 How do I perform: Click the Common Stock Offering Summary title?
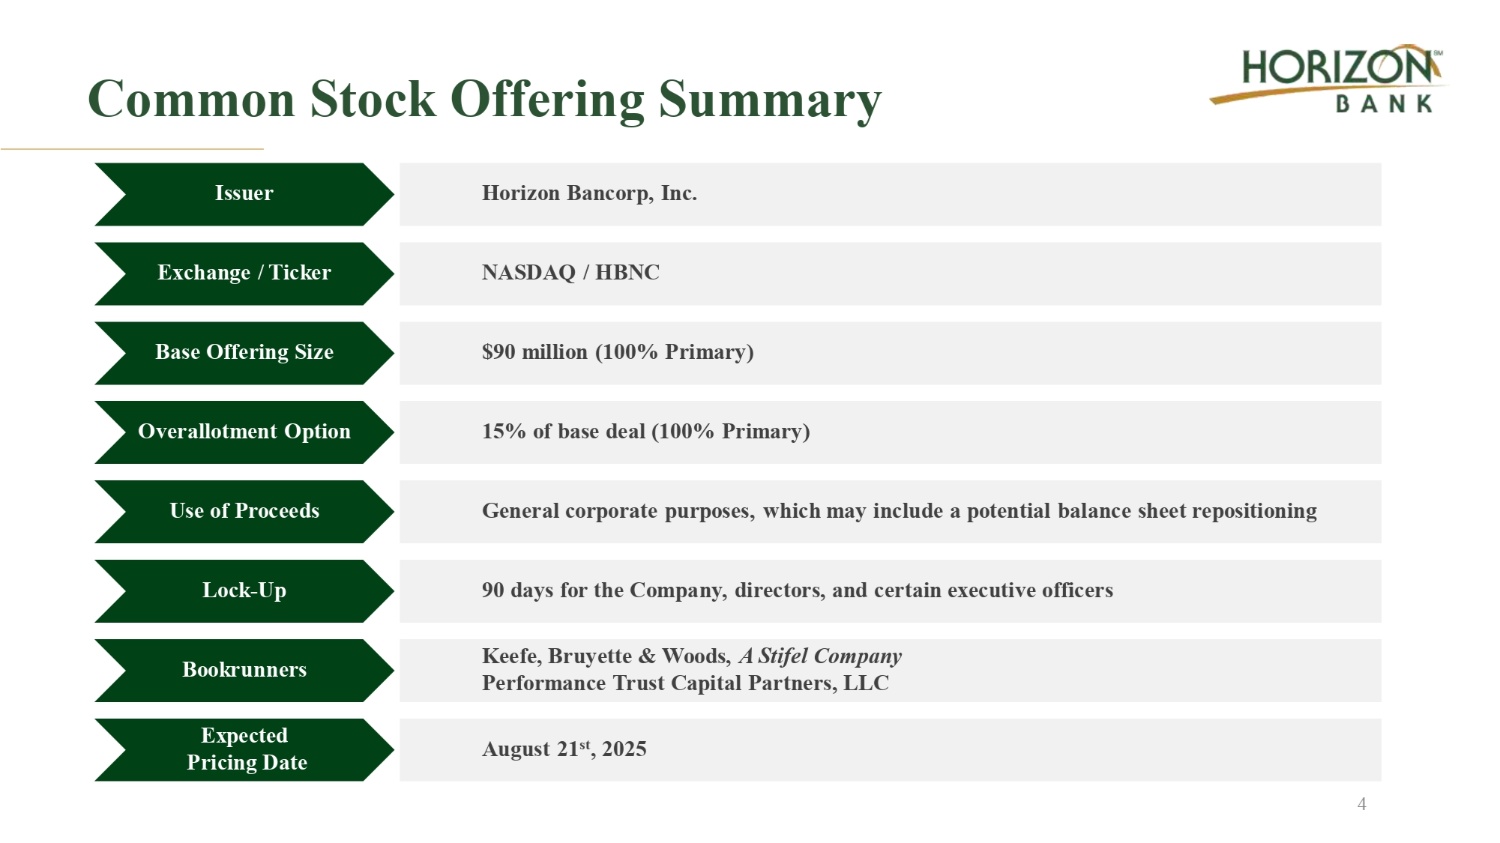click(484, 100)
